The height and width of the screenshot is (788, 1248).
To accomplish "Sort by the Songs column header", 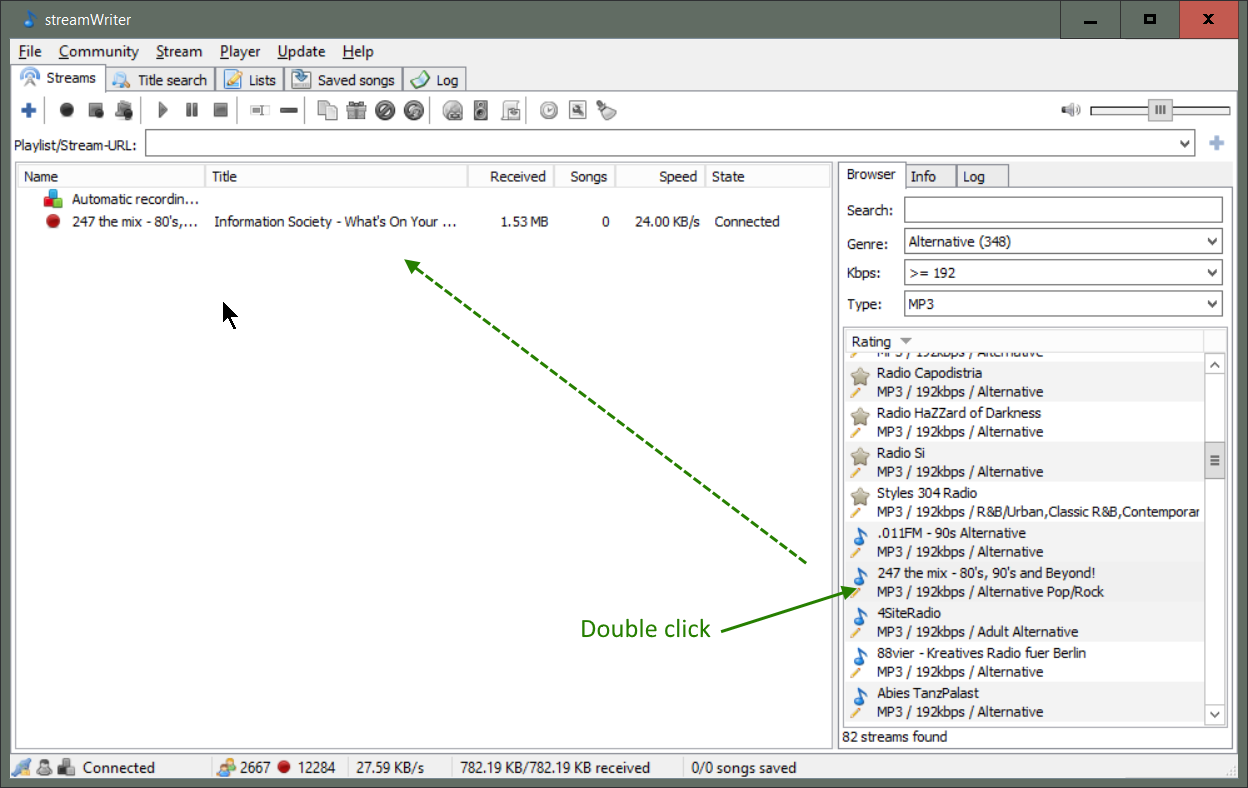I will click(x=585, y=176).
